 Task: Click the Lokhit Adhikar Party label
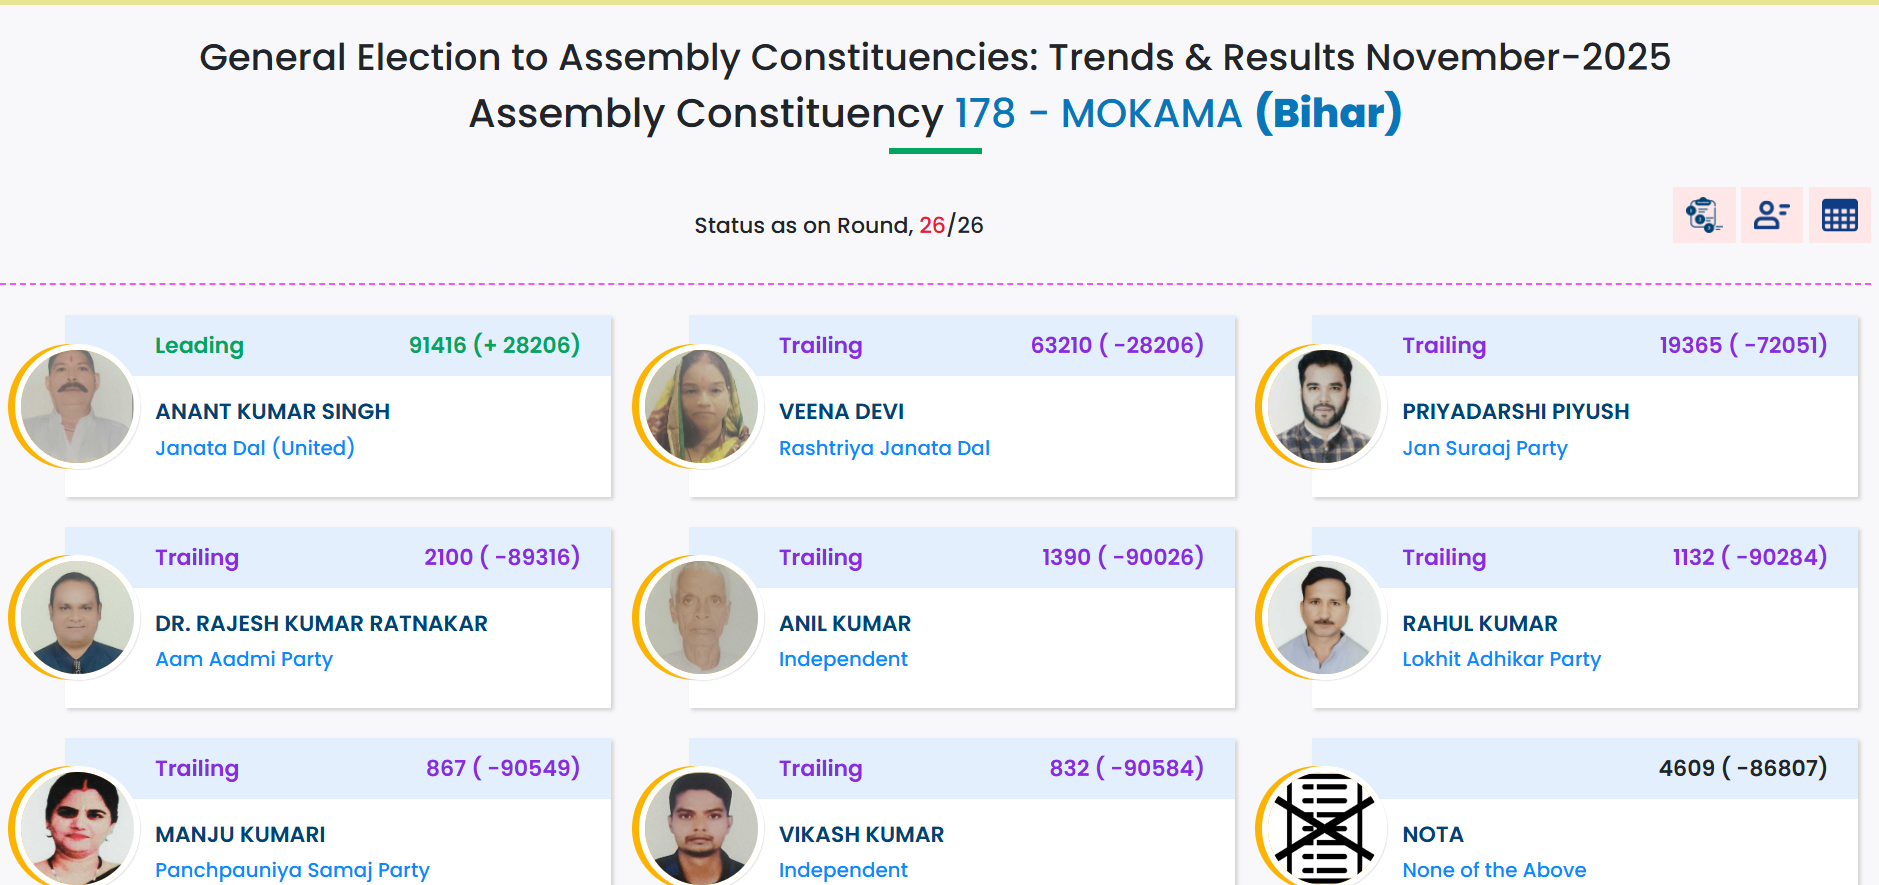[1501, 659]
